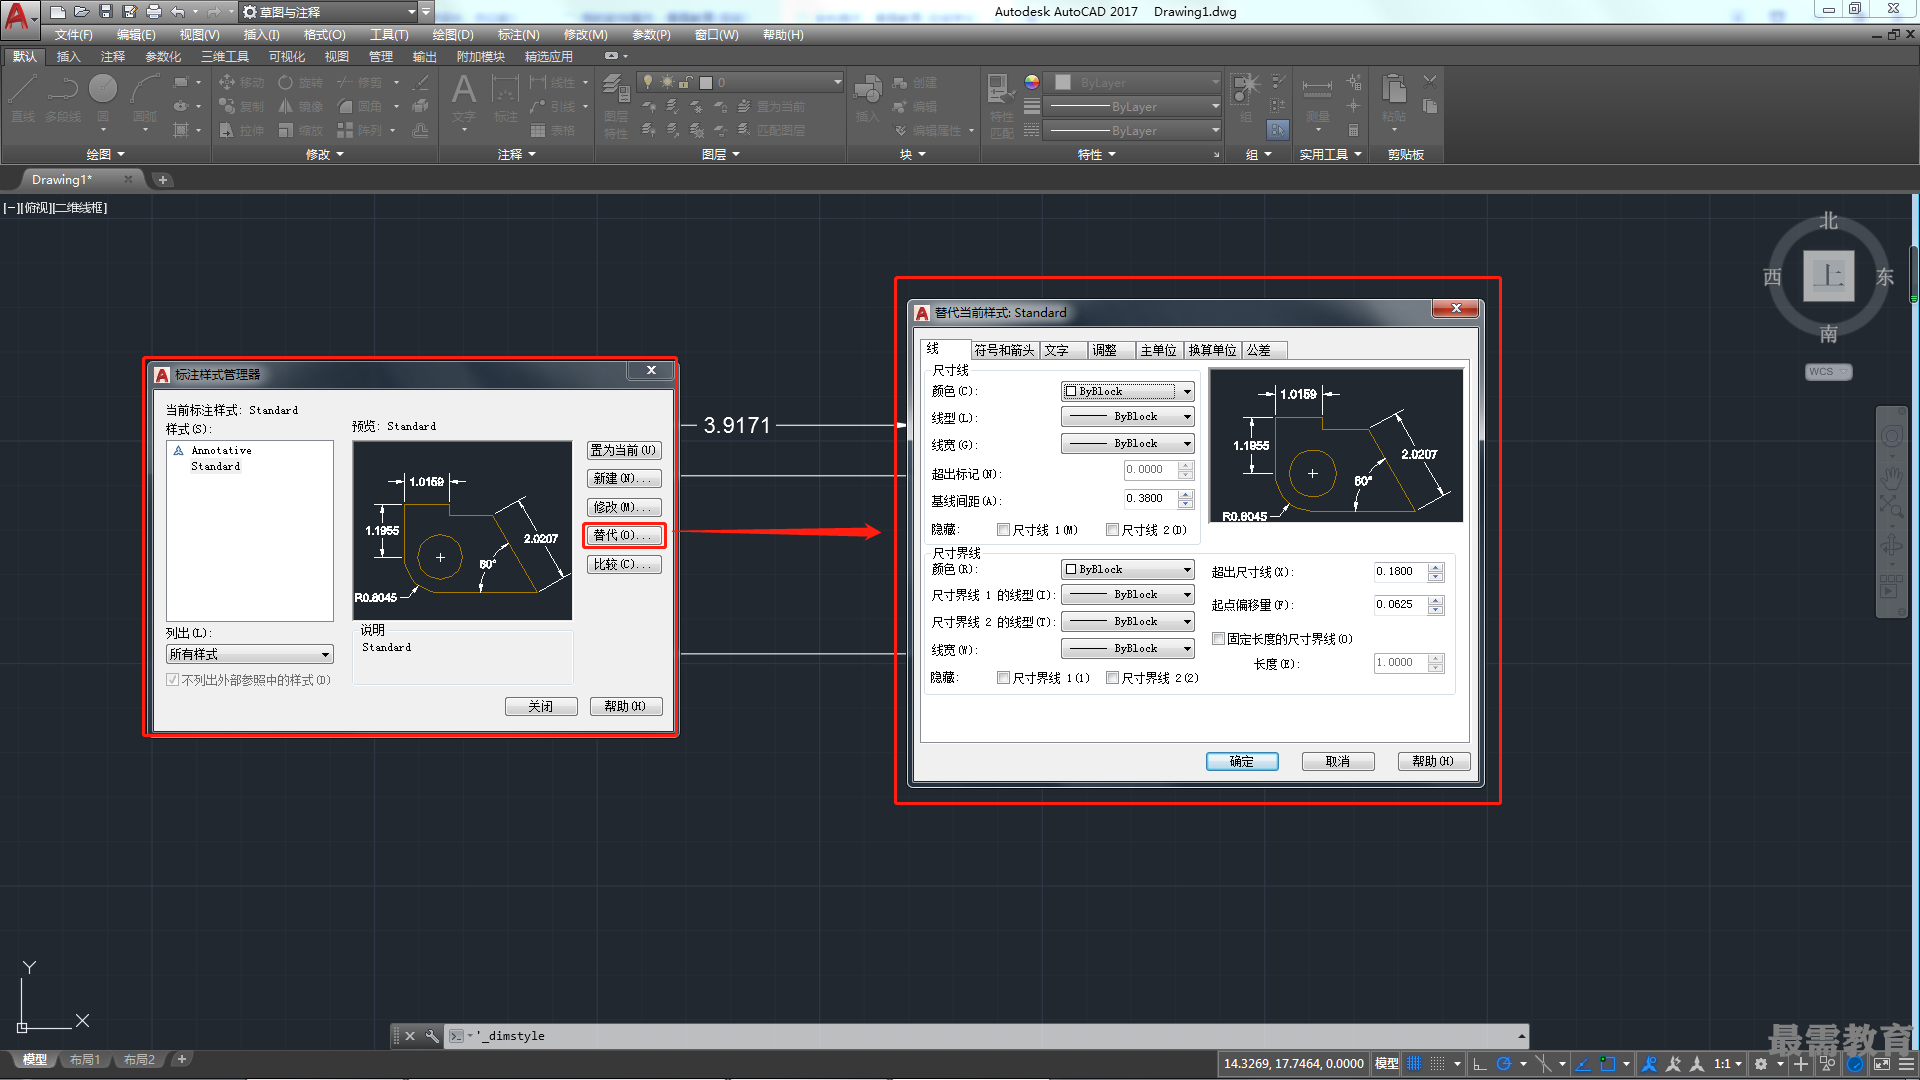Click the Copy (复制) tool
Image resolution: width=1920 pixels, height=1080 pixels.
[241, 106]
